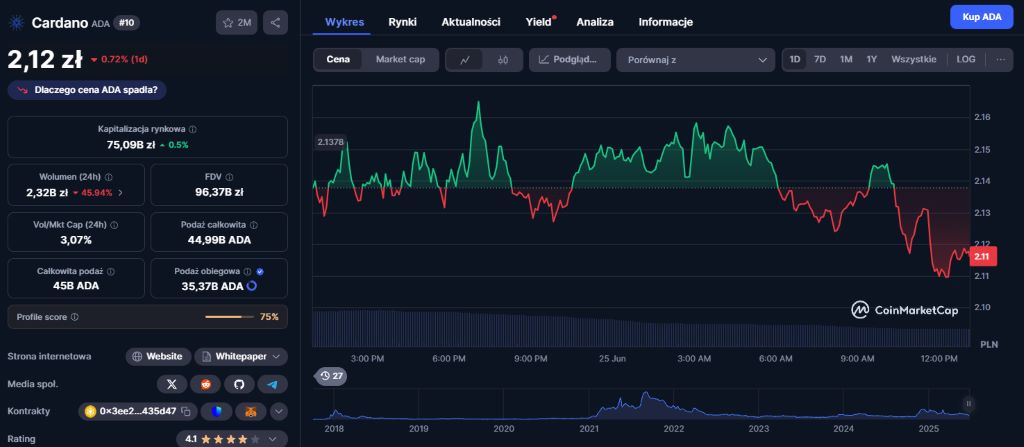Open the Informacje tab

665,22
